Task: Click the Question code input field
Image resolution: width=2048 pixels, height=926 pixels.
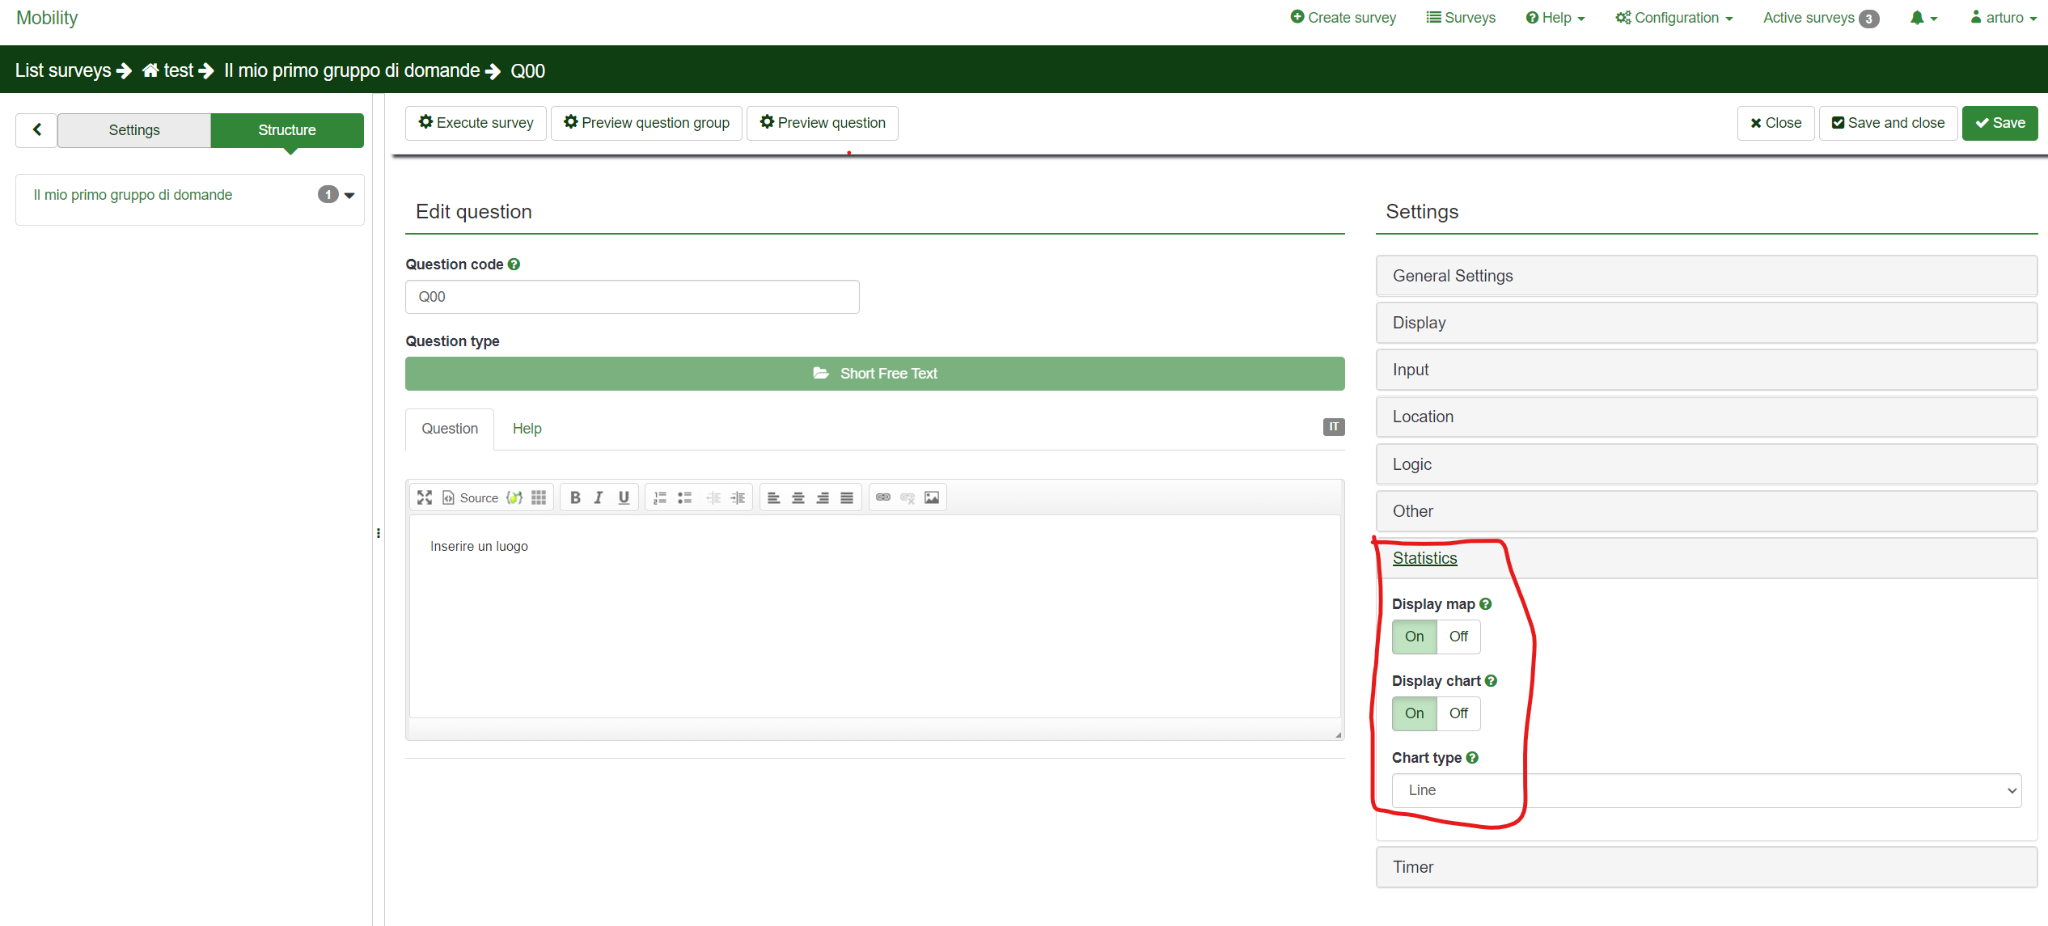Action: tap(632, 297)
